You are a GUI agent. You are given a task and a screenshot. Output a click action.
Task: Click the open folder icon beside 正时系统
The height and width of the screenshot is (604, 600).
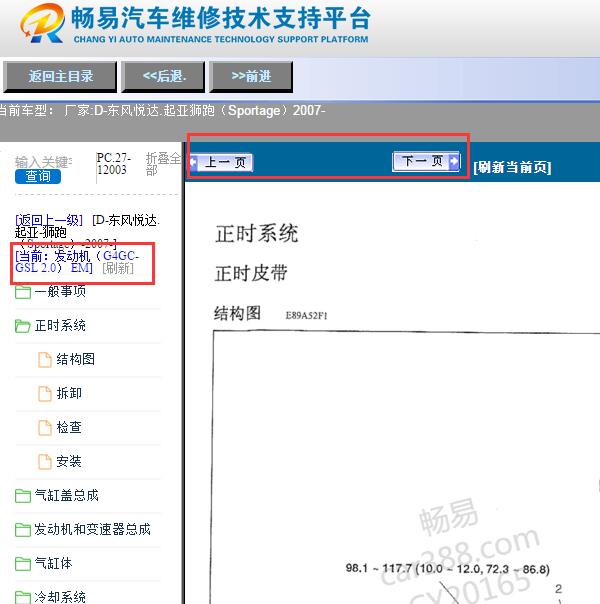point(23,326)
